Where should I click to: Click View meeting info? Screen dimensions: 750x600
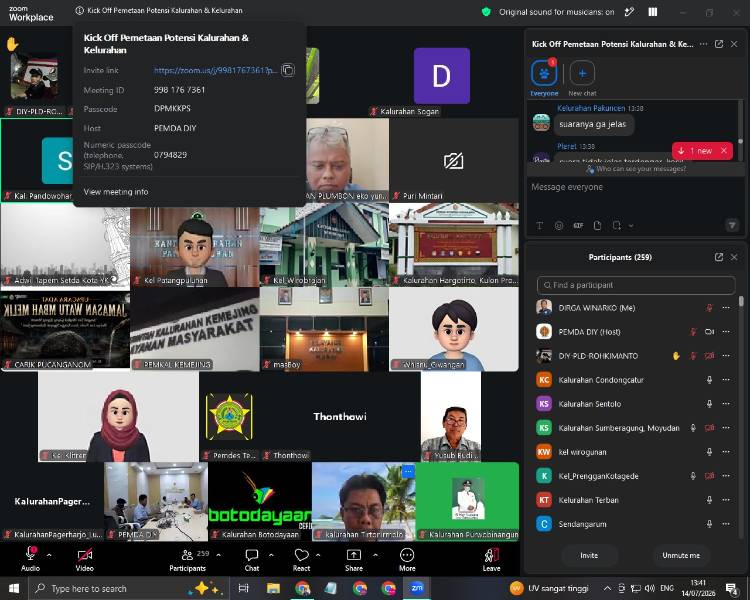tap(116, 192)
